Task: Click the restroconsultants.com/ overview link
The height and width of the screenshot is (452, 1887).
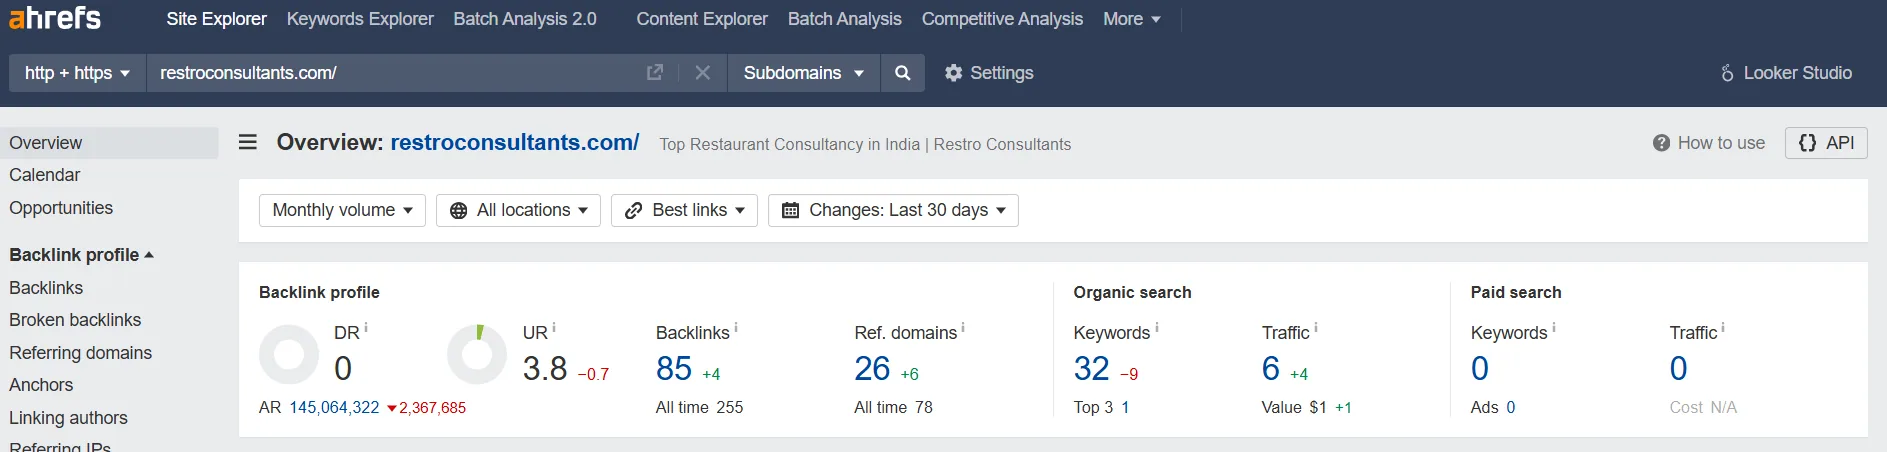Action: (x=515, y=143)
